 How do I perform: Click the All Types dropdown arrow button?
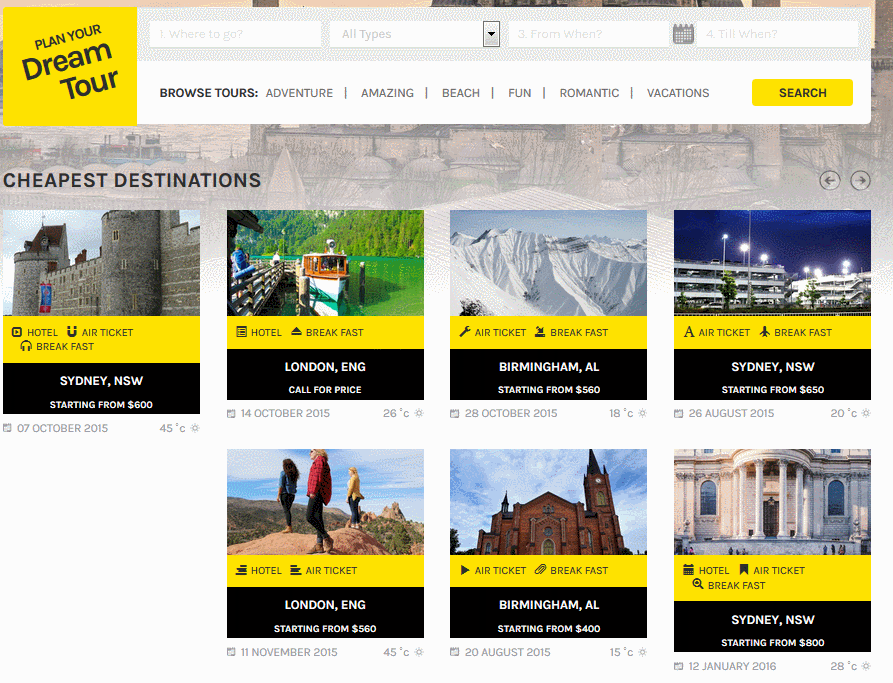click(x=491, y=34)
